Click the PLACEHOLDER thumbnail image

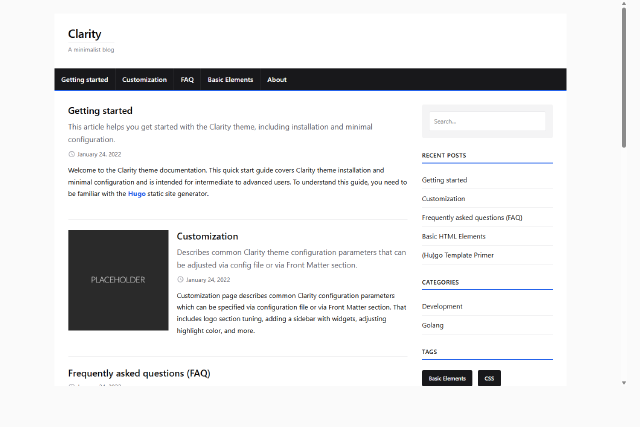coord(118,280)
